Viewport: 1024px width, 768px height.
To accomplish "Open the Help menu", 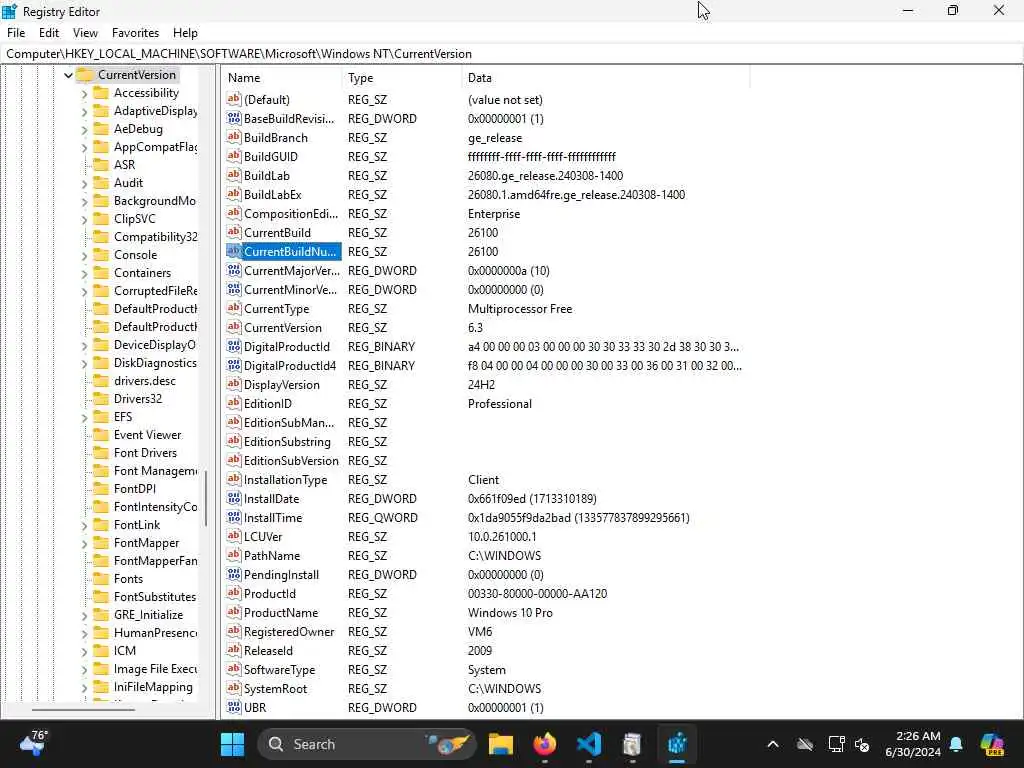I will (185, 33).
